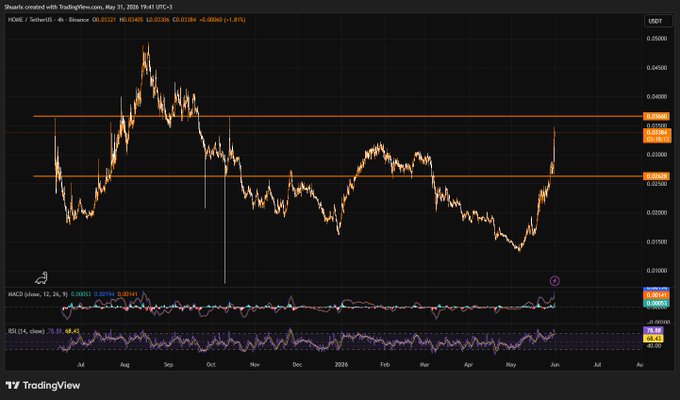This screenshot has height=400, width=680.
Task: Open the purple lightning event marker
Action: click(555, 281)
